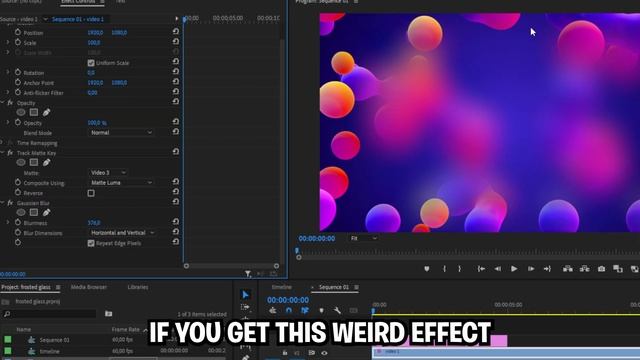Create ellipse mask under Gaussian Blur
Image resolution: width=640 pixels, height=360 pixels.
coord(21,212)
